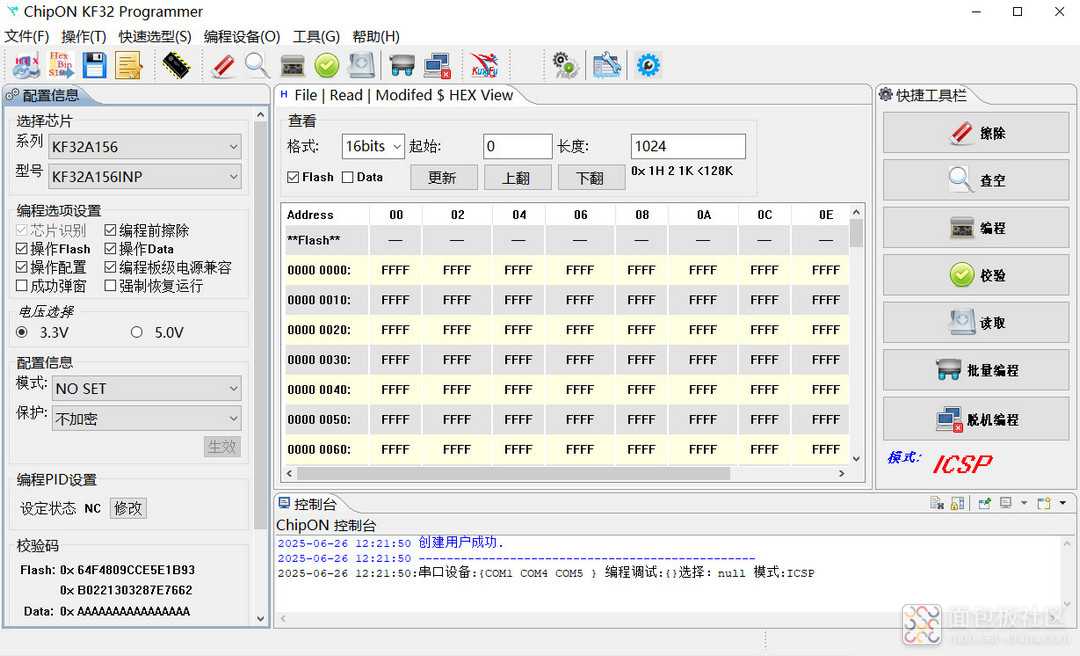Expand display selected console dropdown arrow
Screen dimensions: 1080x656
[x=1024, y=504]
